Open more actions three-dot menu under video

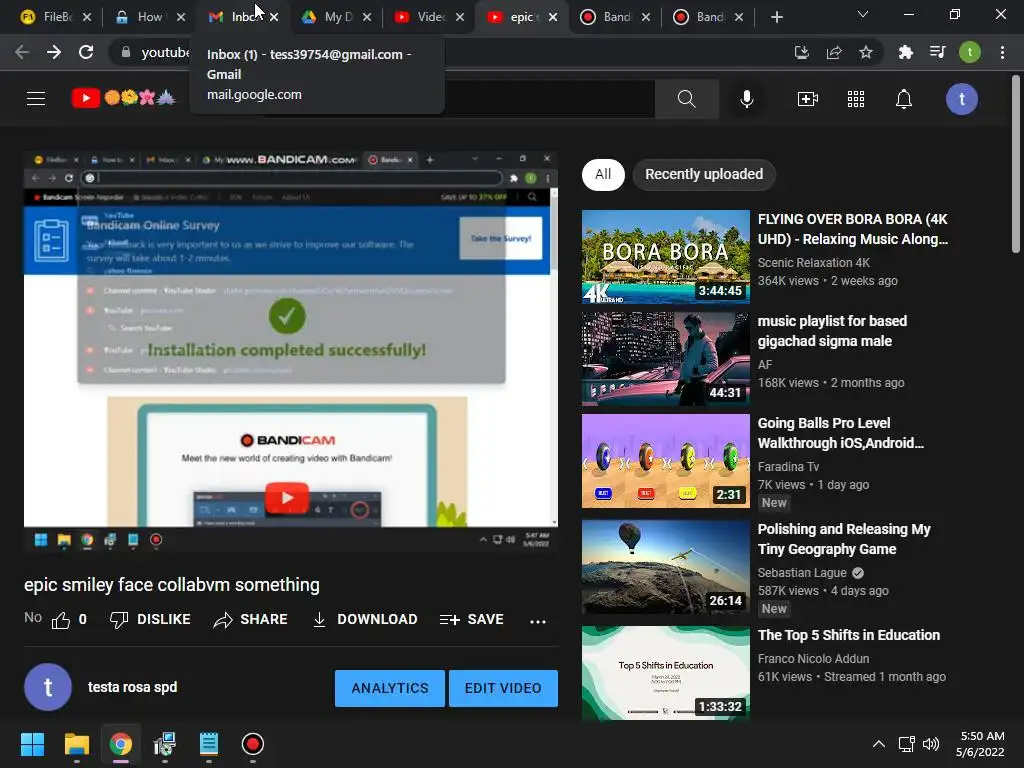[x=537, y=621]
